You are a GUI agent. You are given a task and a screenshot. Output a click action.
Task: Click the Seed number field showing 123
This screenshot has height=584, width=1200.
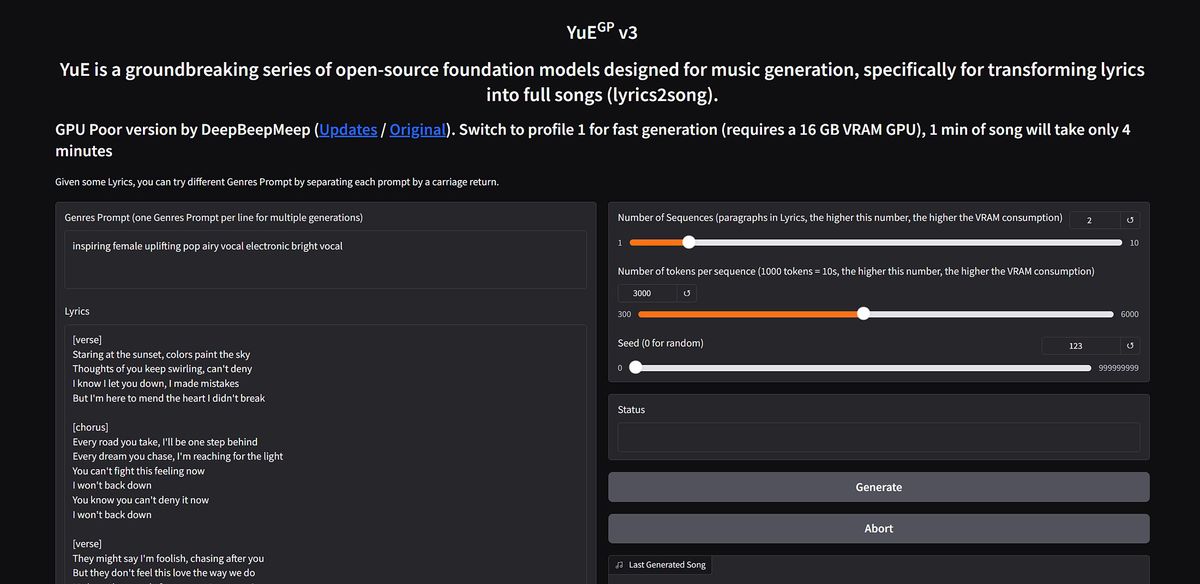pyautogui.click(x=1080, y=346)
